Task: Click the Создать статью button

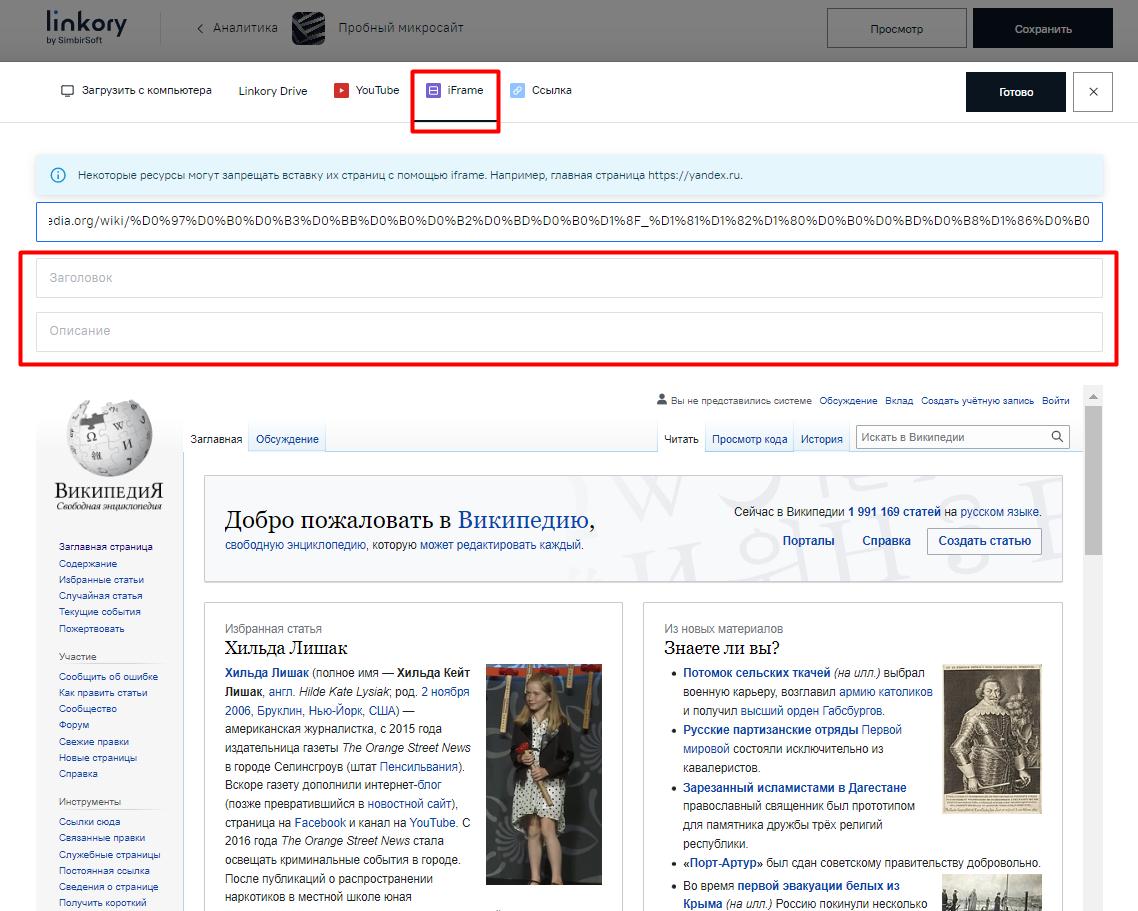Action: point(984,541)
